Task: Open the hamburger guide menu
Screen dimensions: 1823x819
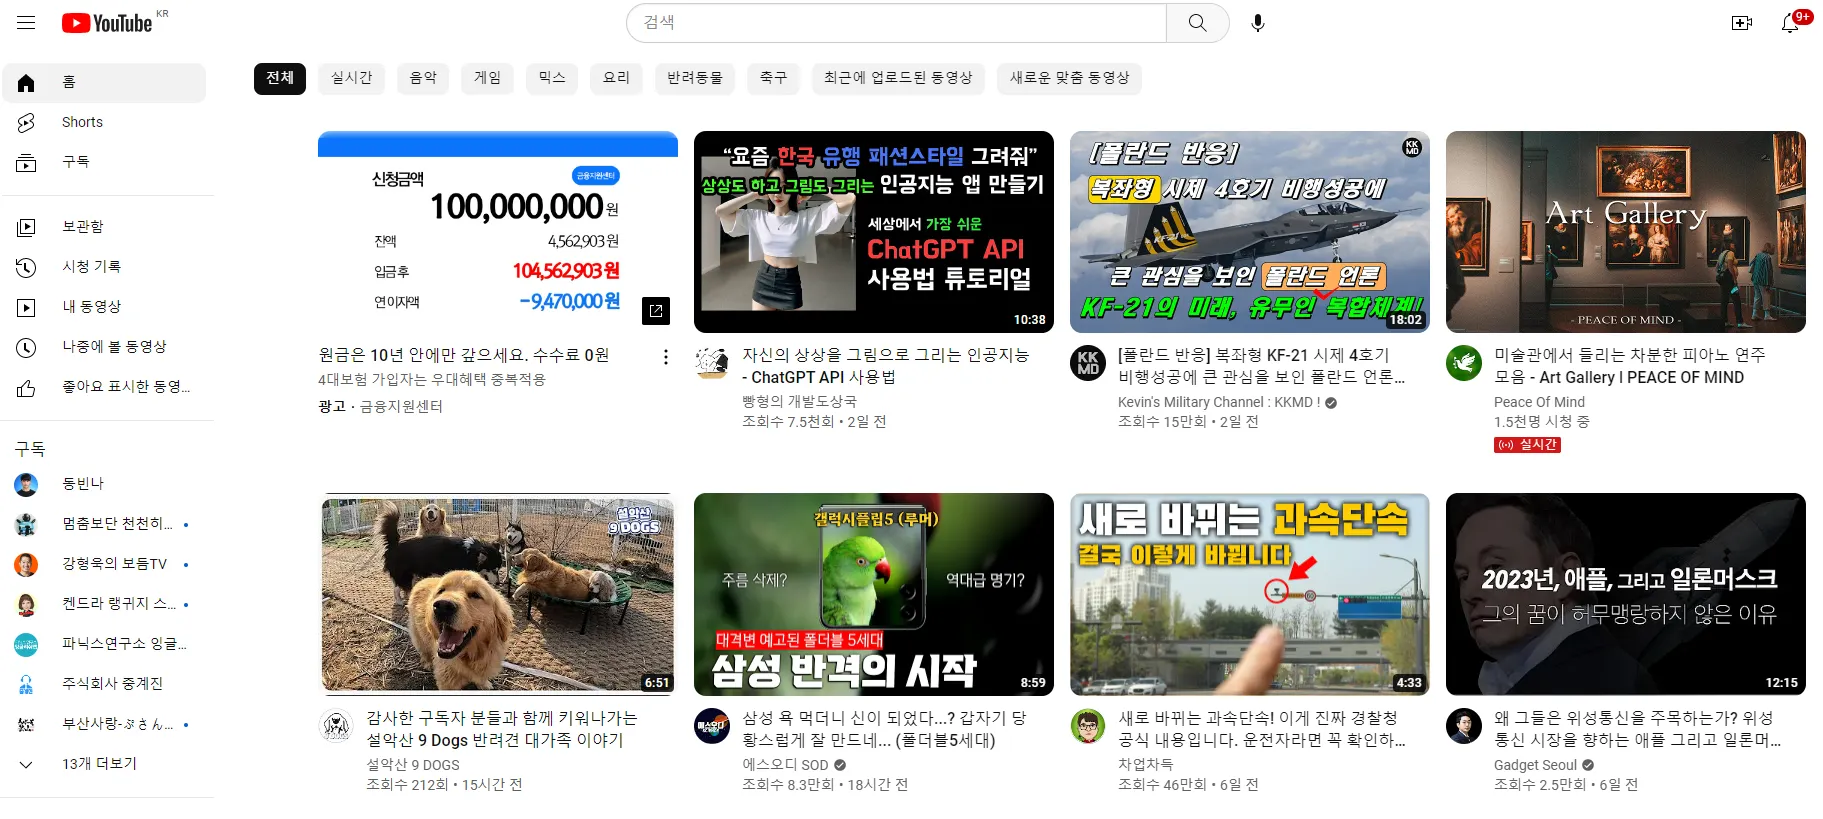Action: point(26,23)
